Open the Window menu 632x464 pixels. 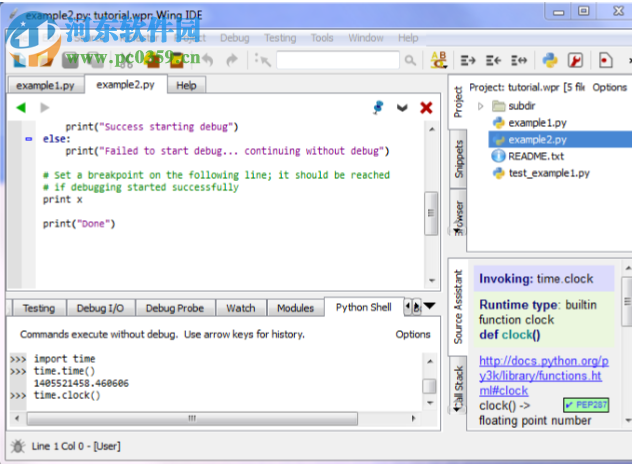pos(366,38)
